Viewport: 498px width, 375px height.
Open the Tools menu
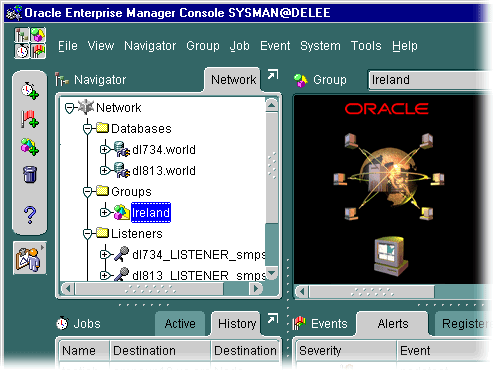pos(366,46)
